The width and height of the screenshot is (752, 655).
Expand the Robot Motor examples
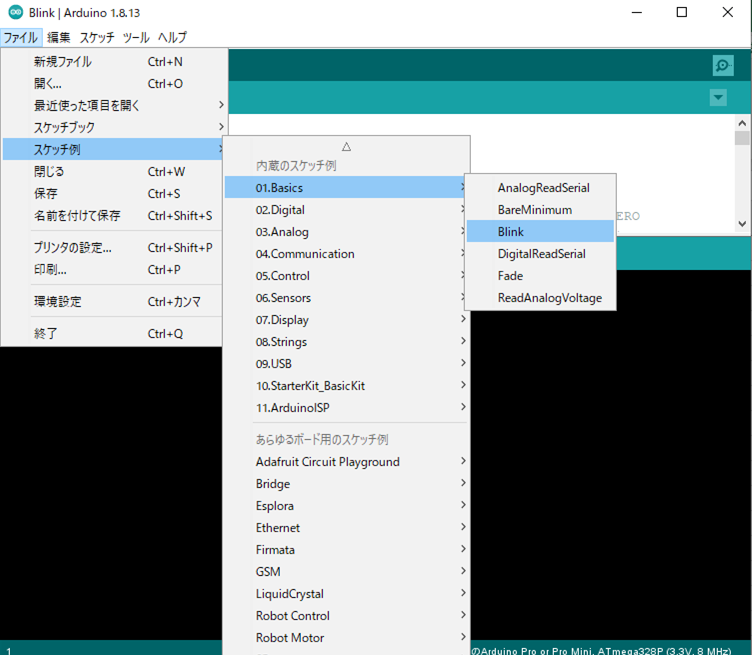click(x=346, y=638)
